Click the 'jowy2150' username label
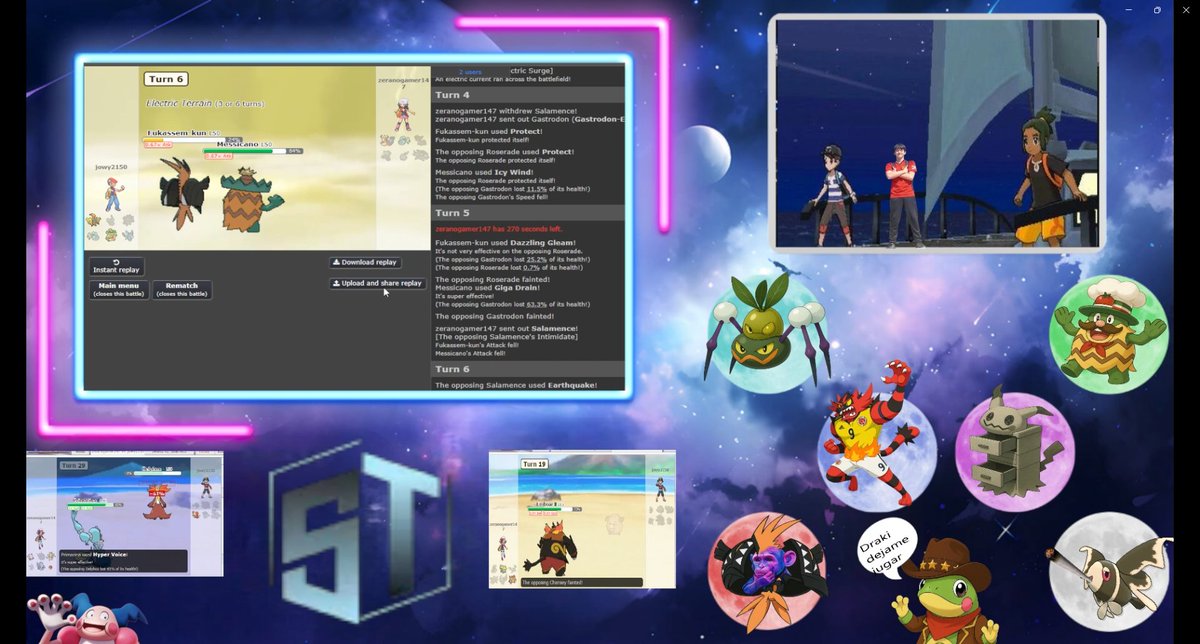 click(x=111, y=167)
